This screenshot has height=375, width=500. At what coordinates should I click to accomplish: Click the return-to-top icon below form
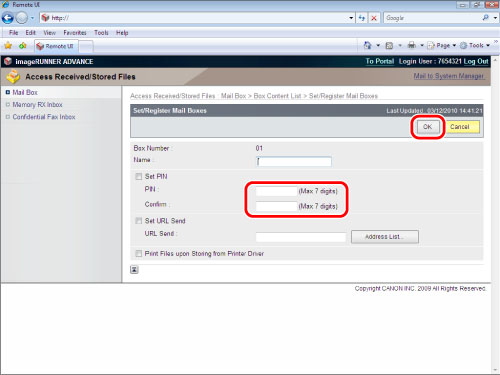point(134,270)
